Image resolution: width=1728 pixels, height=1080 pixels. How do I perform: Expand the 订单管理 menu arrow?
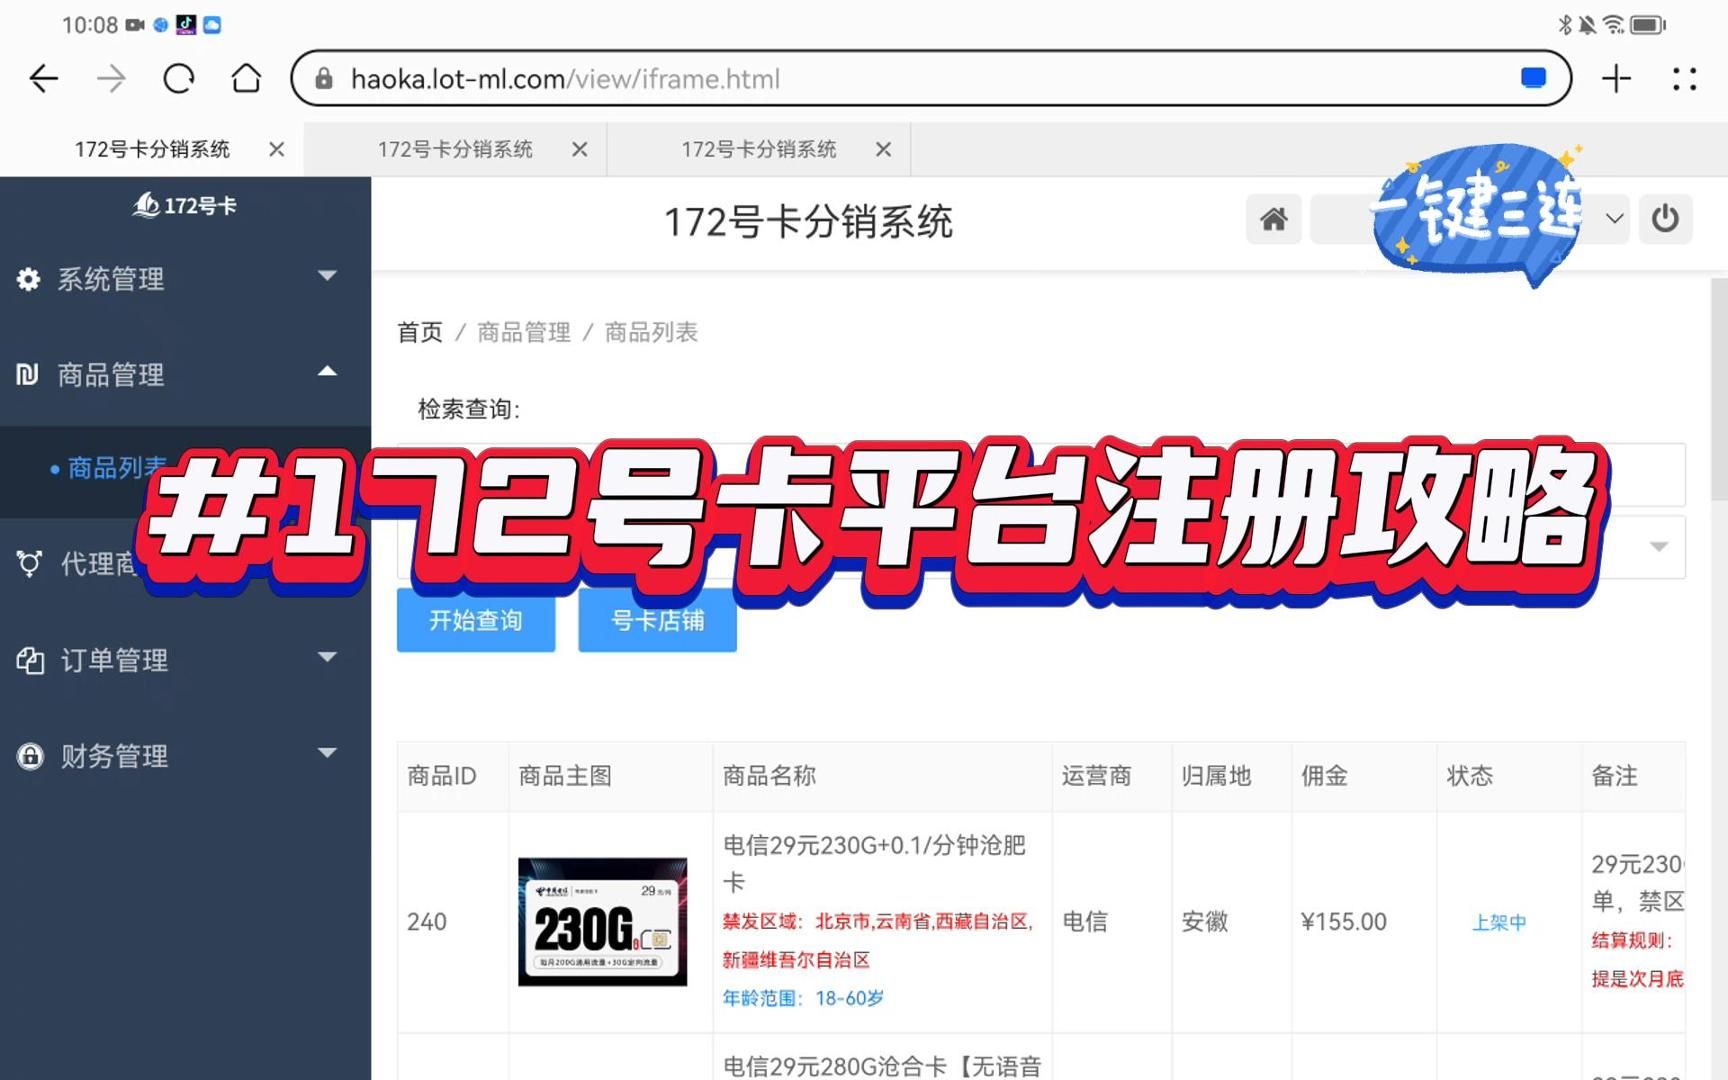327,657
